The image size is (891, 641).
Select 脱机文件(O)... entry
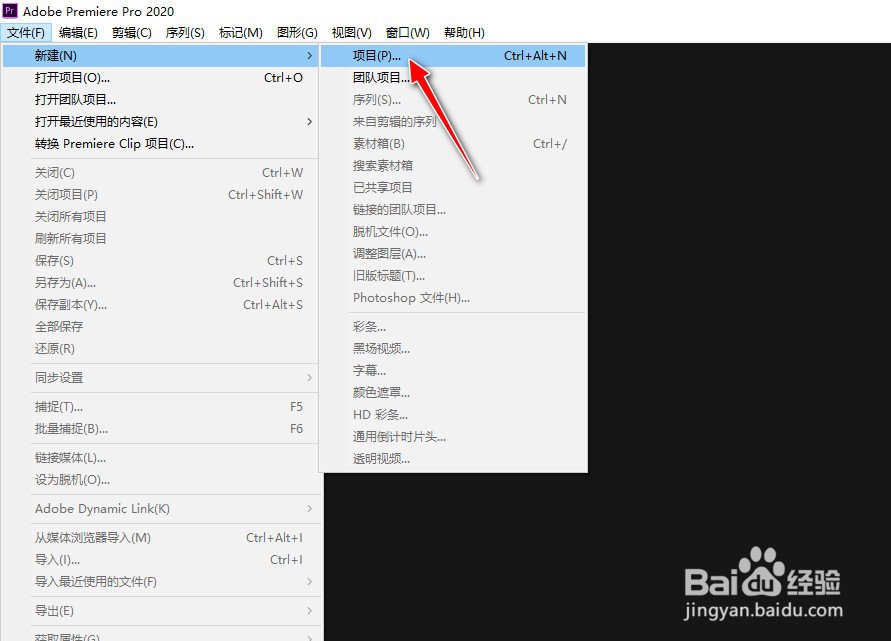tap(453, 231)
